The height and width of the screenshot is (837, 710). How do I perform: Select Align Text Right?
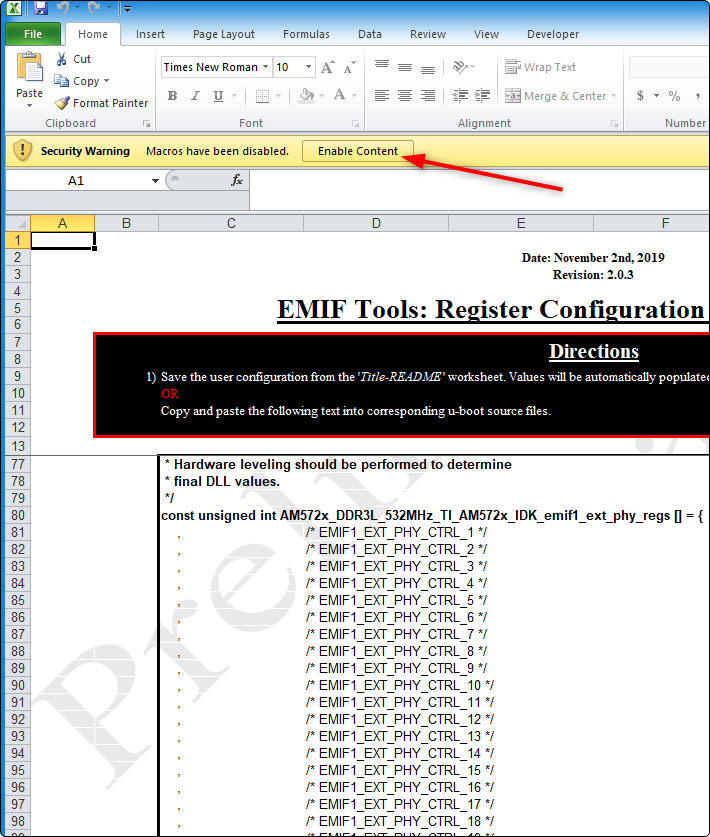pyautogui.click(x=428, y=96)
